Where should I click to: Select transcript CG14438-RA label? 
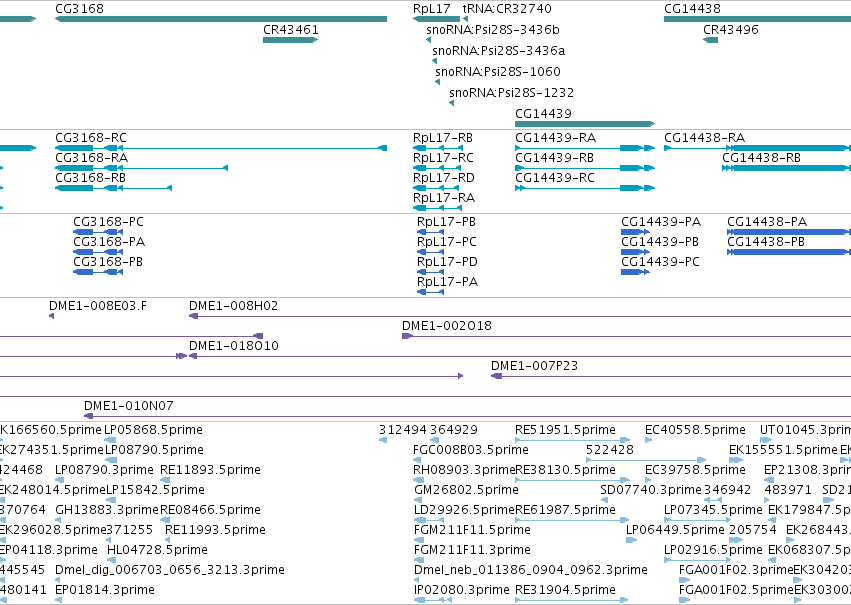pos(704,138)
